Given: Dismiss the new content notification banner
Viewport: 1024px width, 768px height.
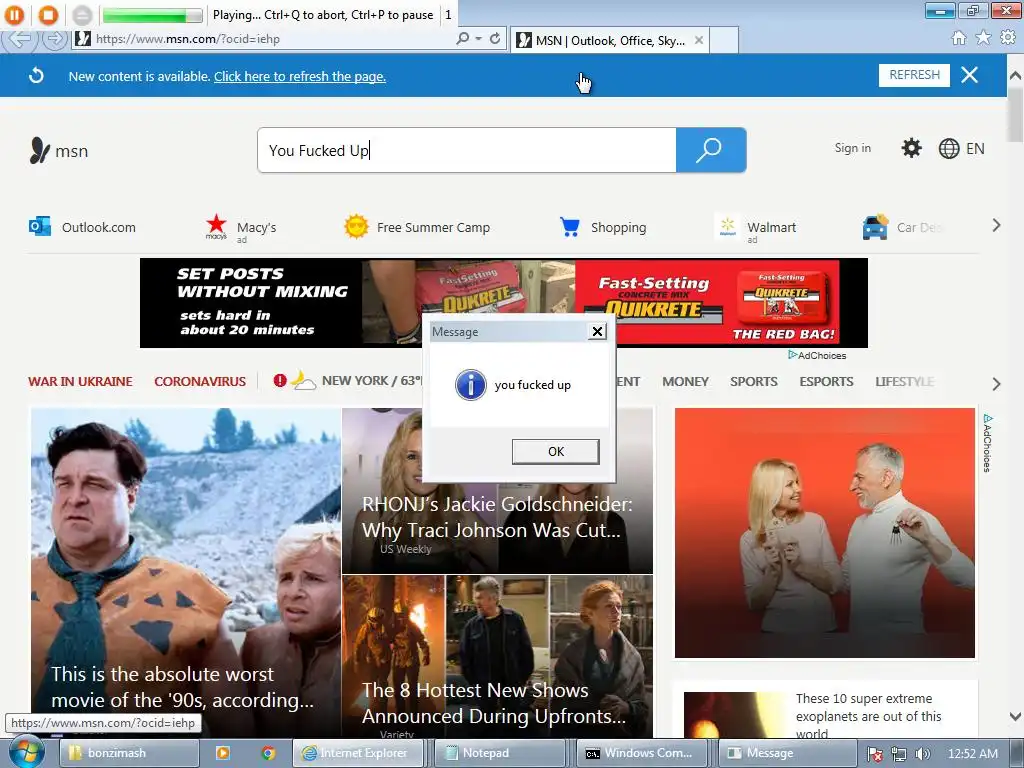Looking at the screenshot, I should coord(969,75).
